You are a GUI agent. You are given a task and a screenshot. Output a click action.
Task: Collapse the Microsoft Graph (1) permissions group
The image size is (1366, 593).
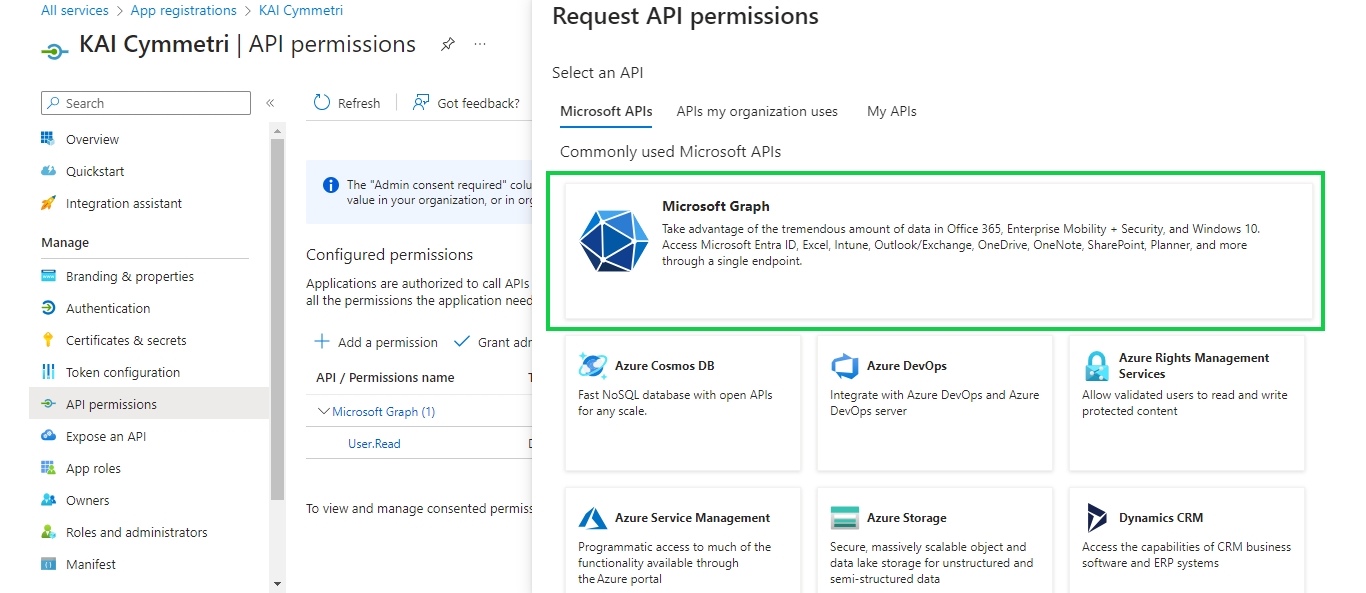324,411
